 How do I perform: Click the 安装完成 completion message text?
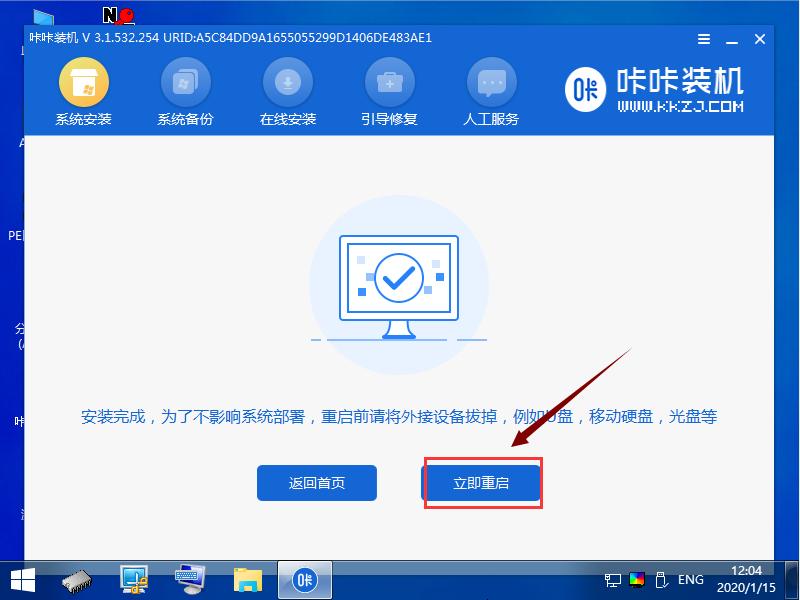point(399,417)
